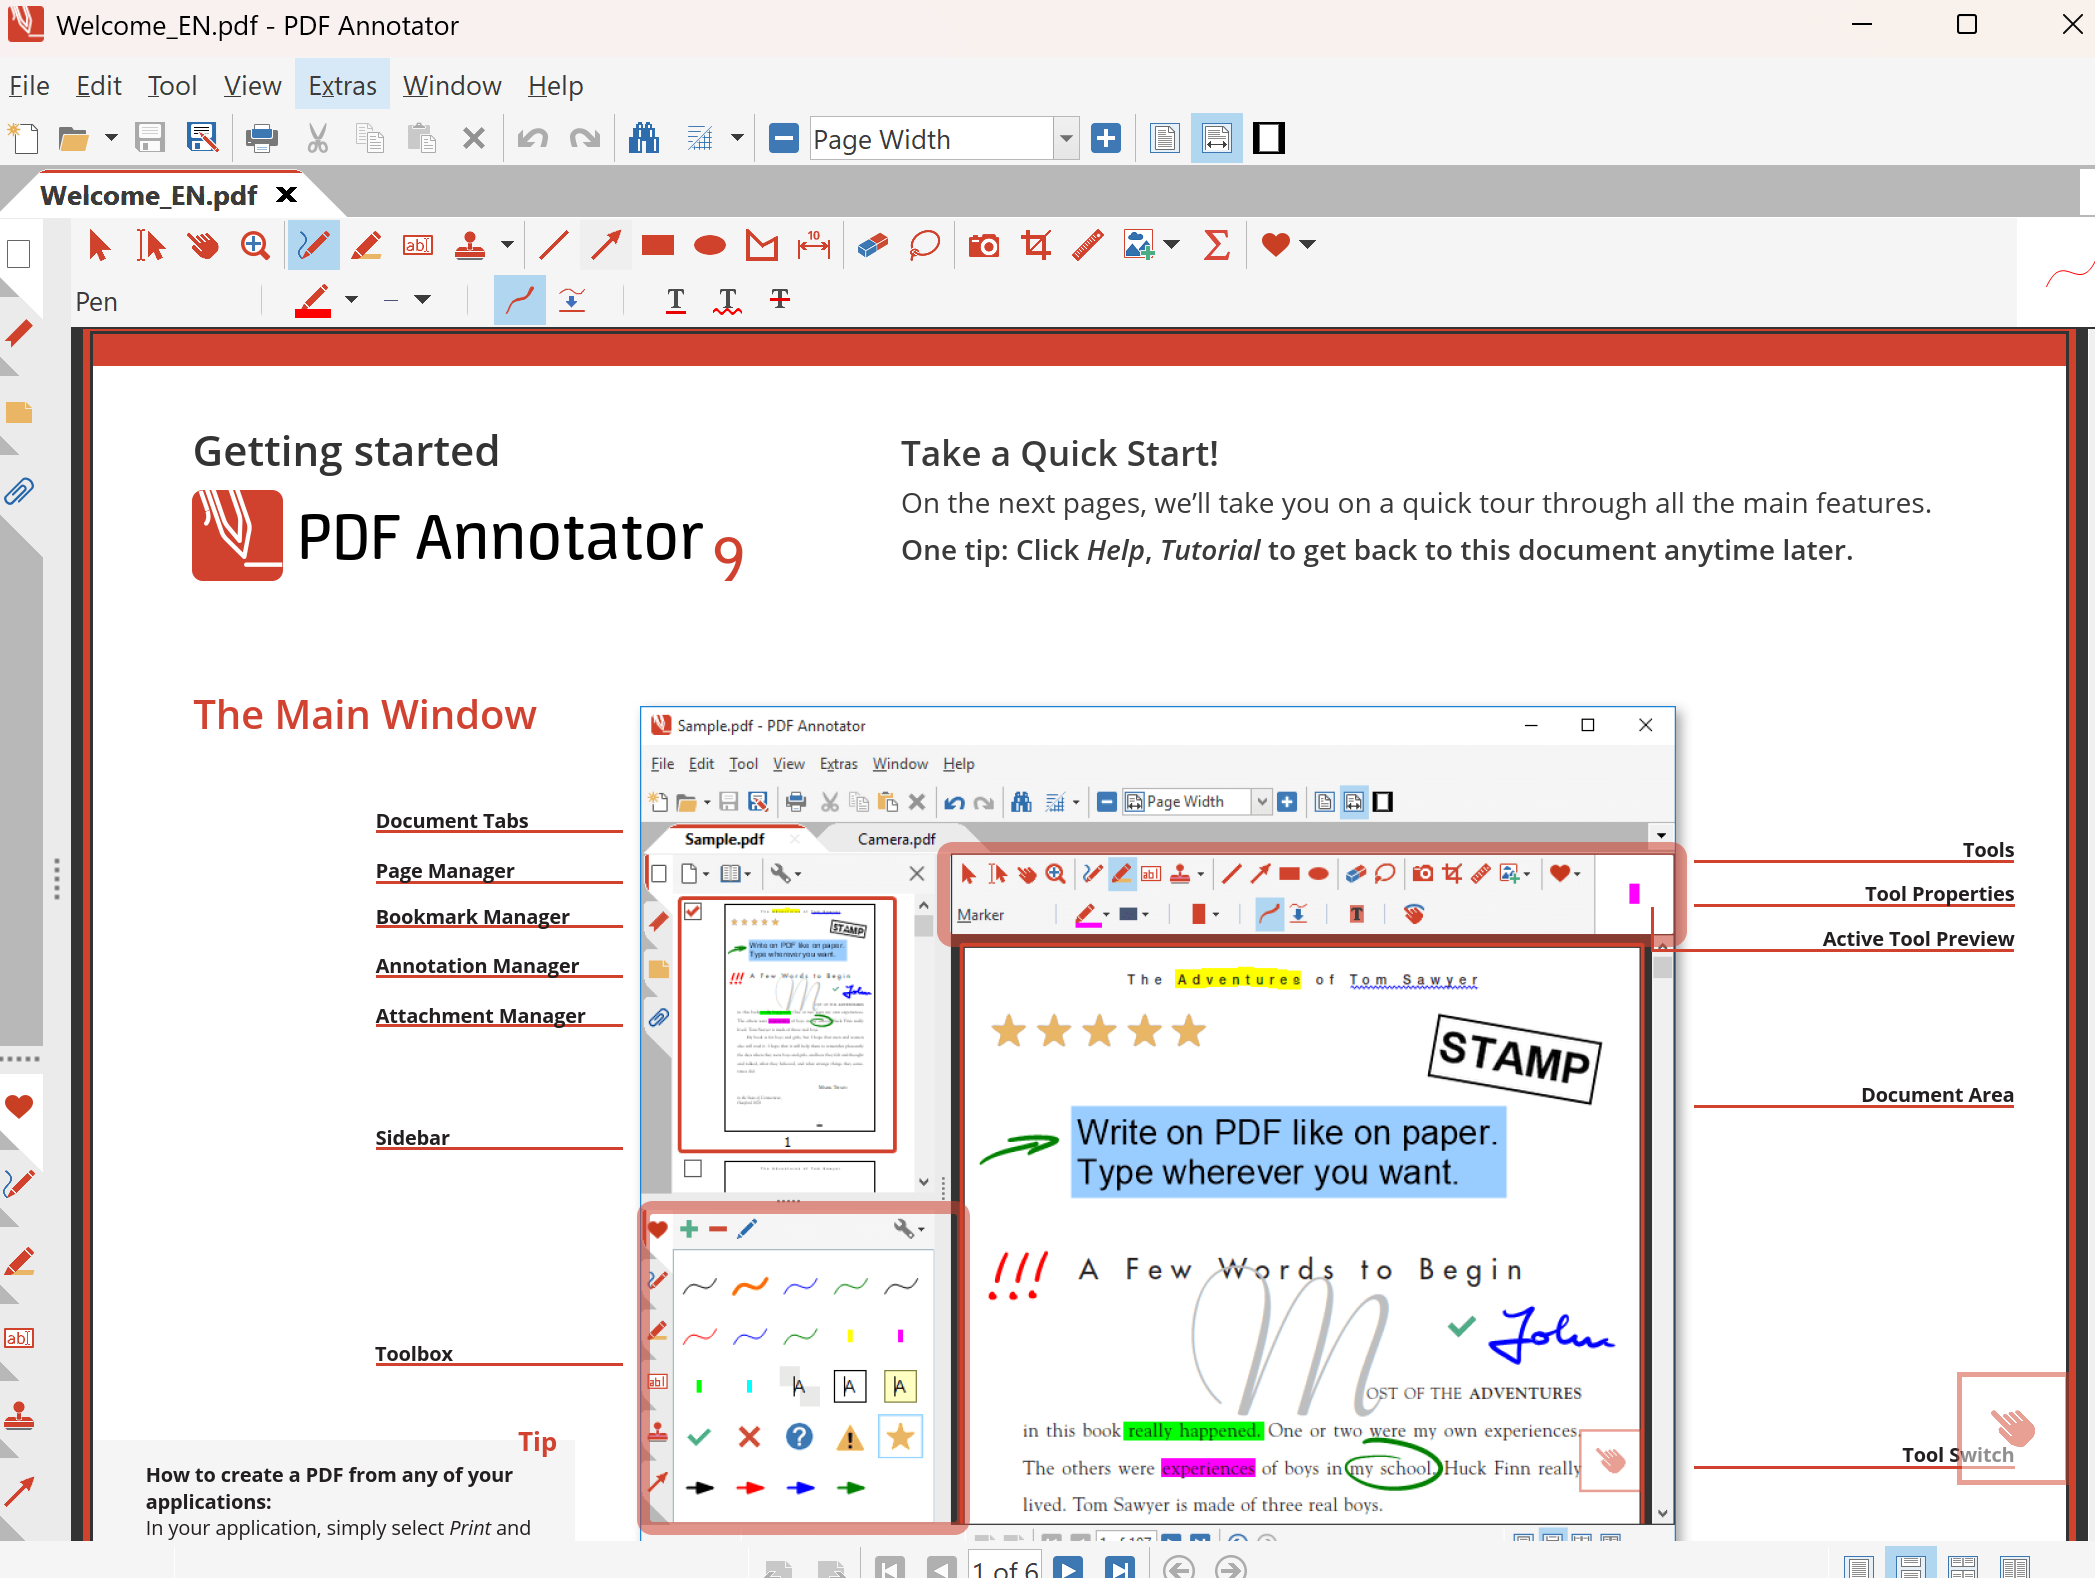Toggle full screen mode button

[x=1269, y=138]
